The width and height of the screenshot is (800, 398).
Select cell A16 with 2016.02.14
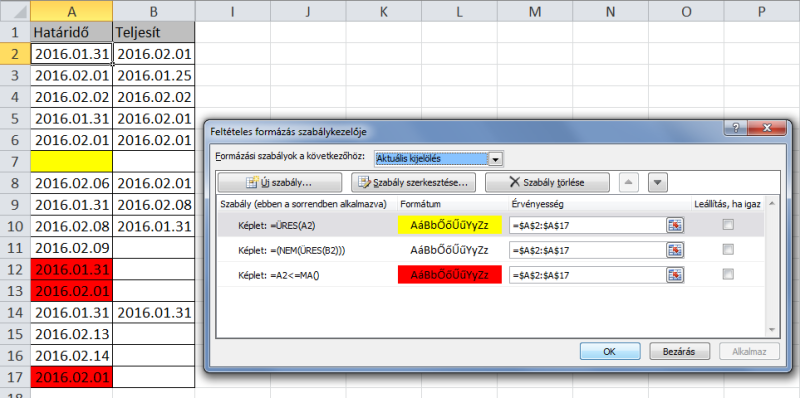71,356
